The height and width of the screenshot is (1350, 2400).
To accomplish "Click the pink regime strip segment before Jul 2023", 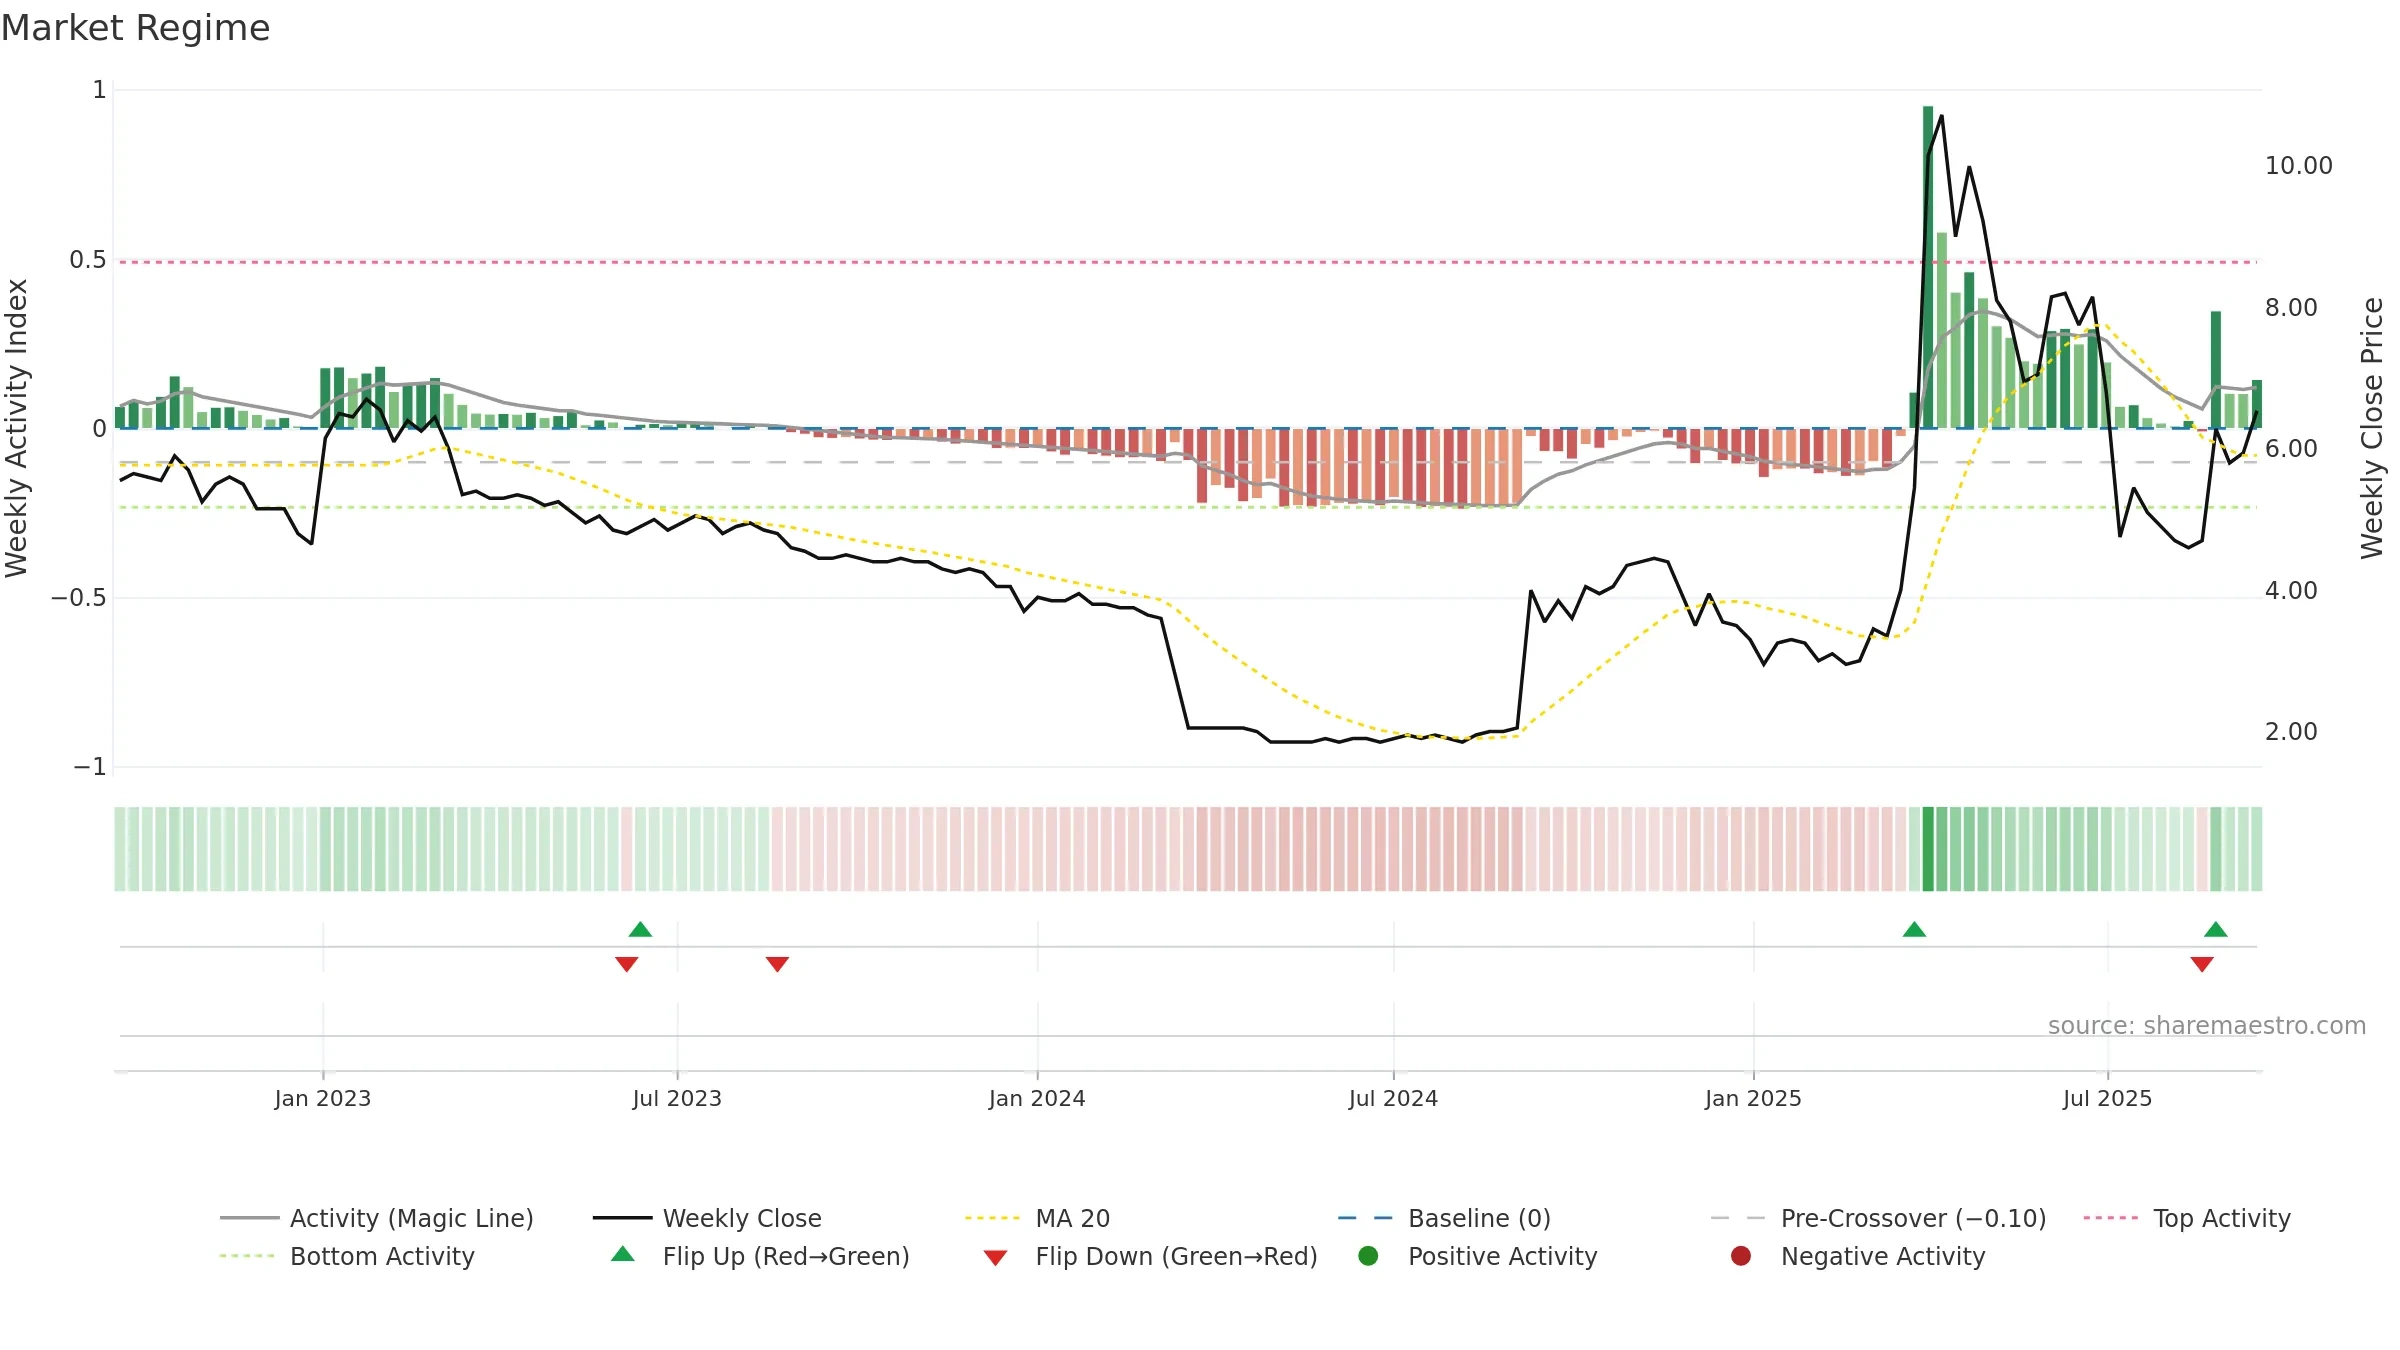I will (627, 849).
